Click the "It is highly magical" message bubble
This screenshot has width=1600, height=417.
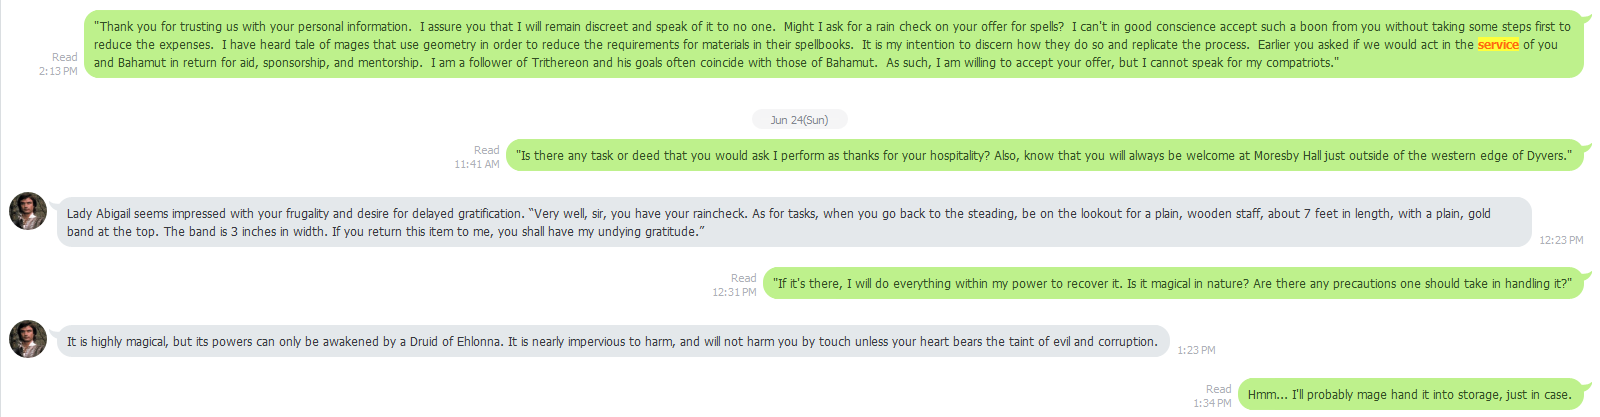[x=612, y=342]
